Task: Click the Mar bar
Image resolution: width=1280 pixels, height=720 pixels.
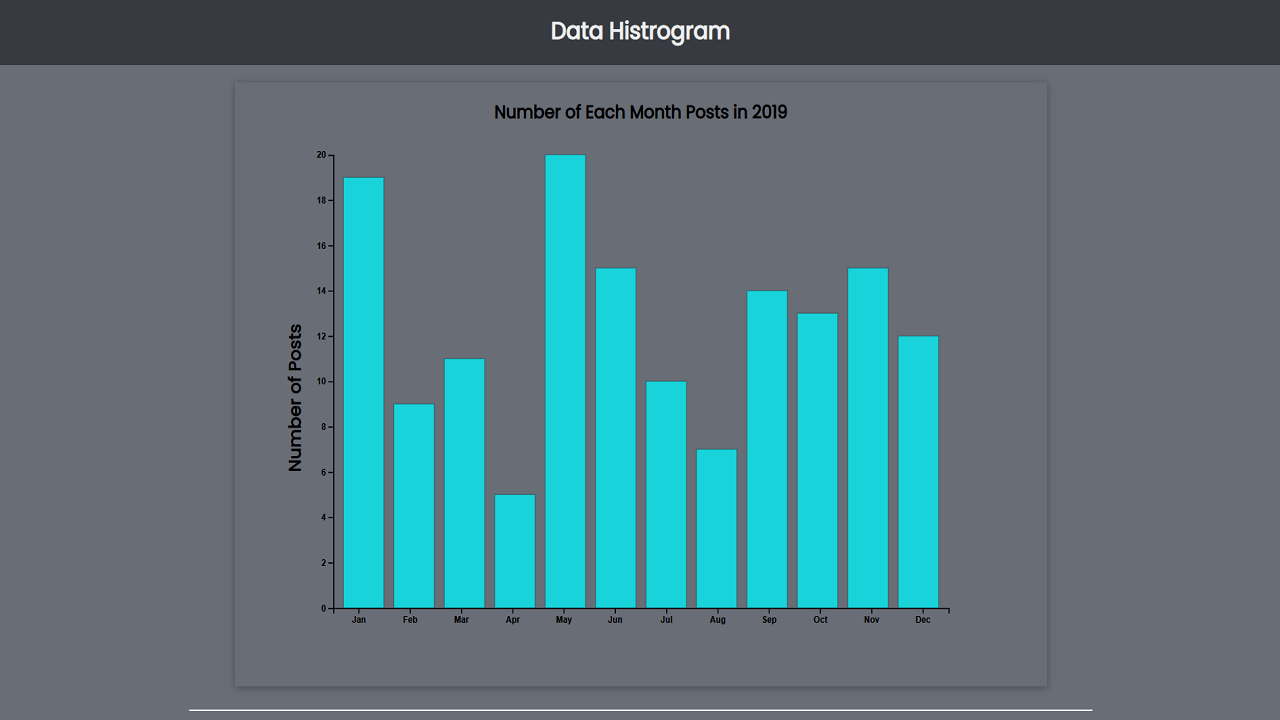Action: 464,483
